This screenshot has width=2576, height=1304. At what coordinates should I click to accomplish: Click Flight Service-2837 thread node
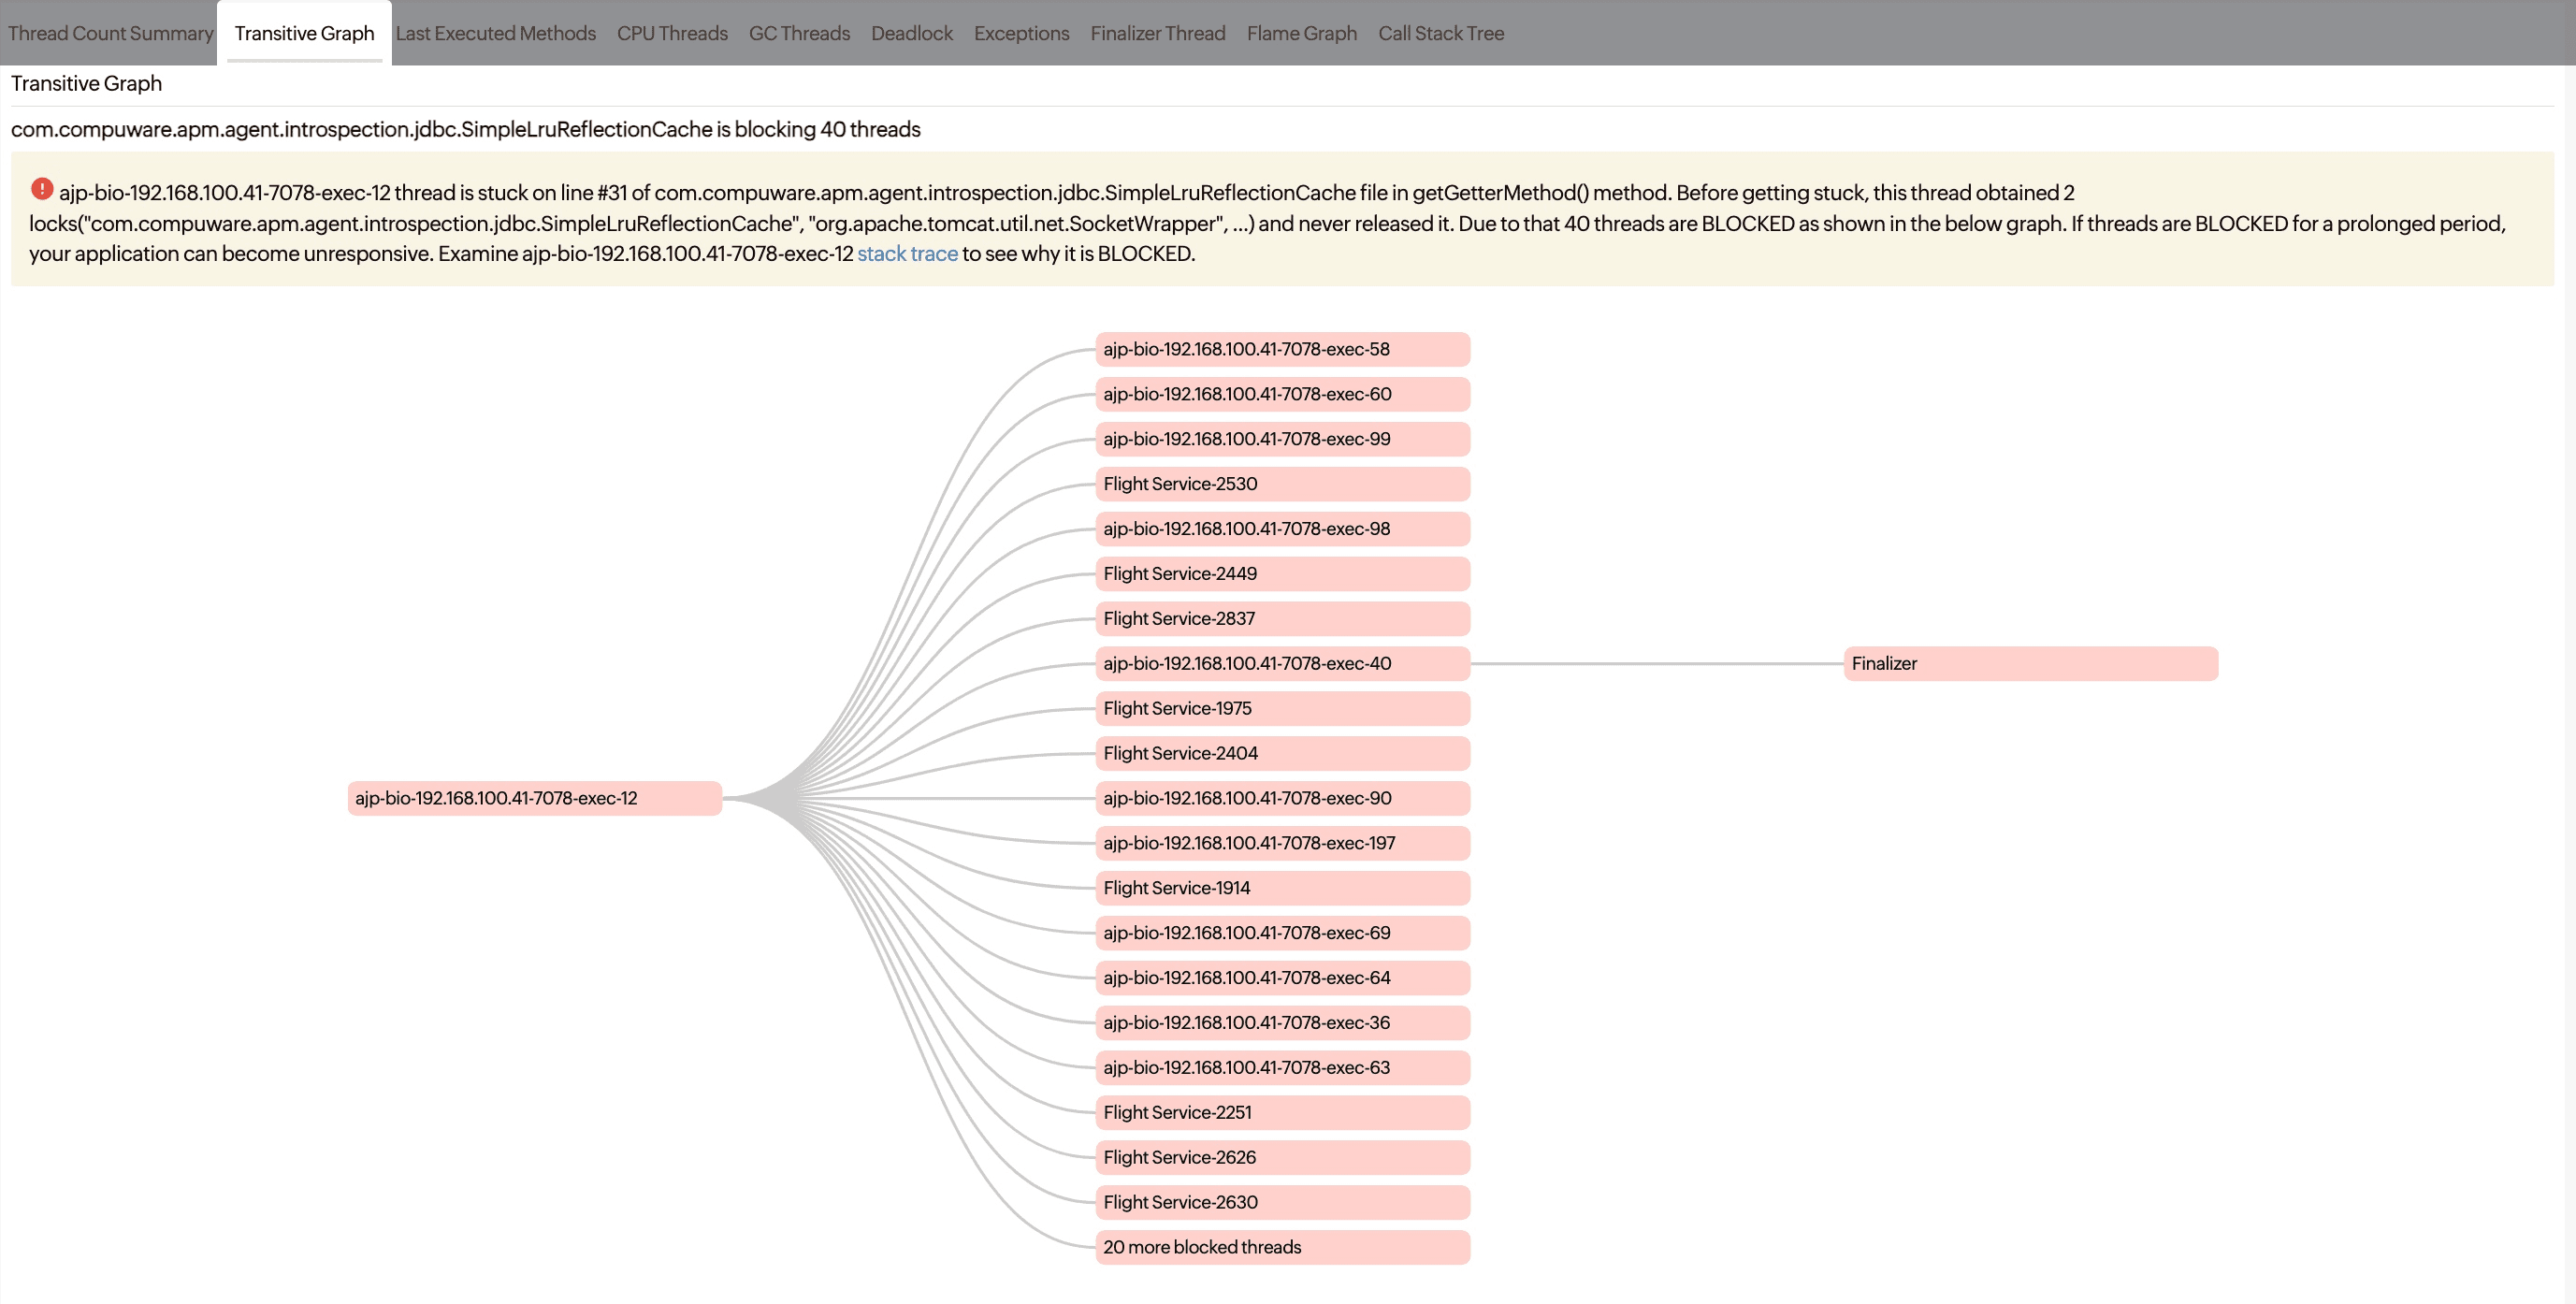click(1281, 618)
